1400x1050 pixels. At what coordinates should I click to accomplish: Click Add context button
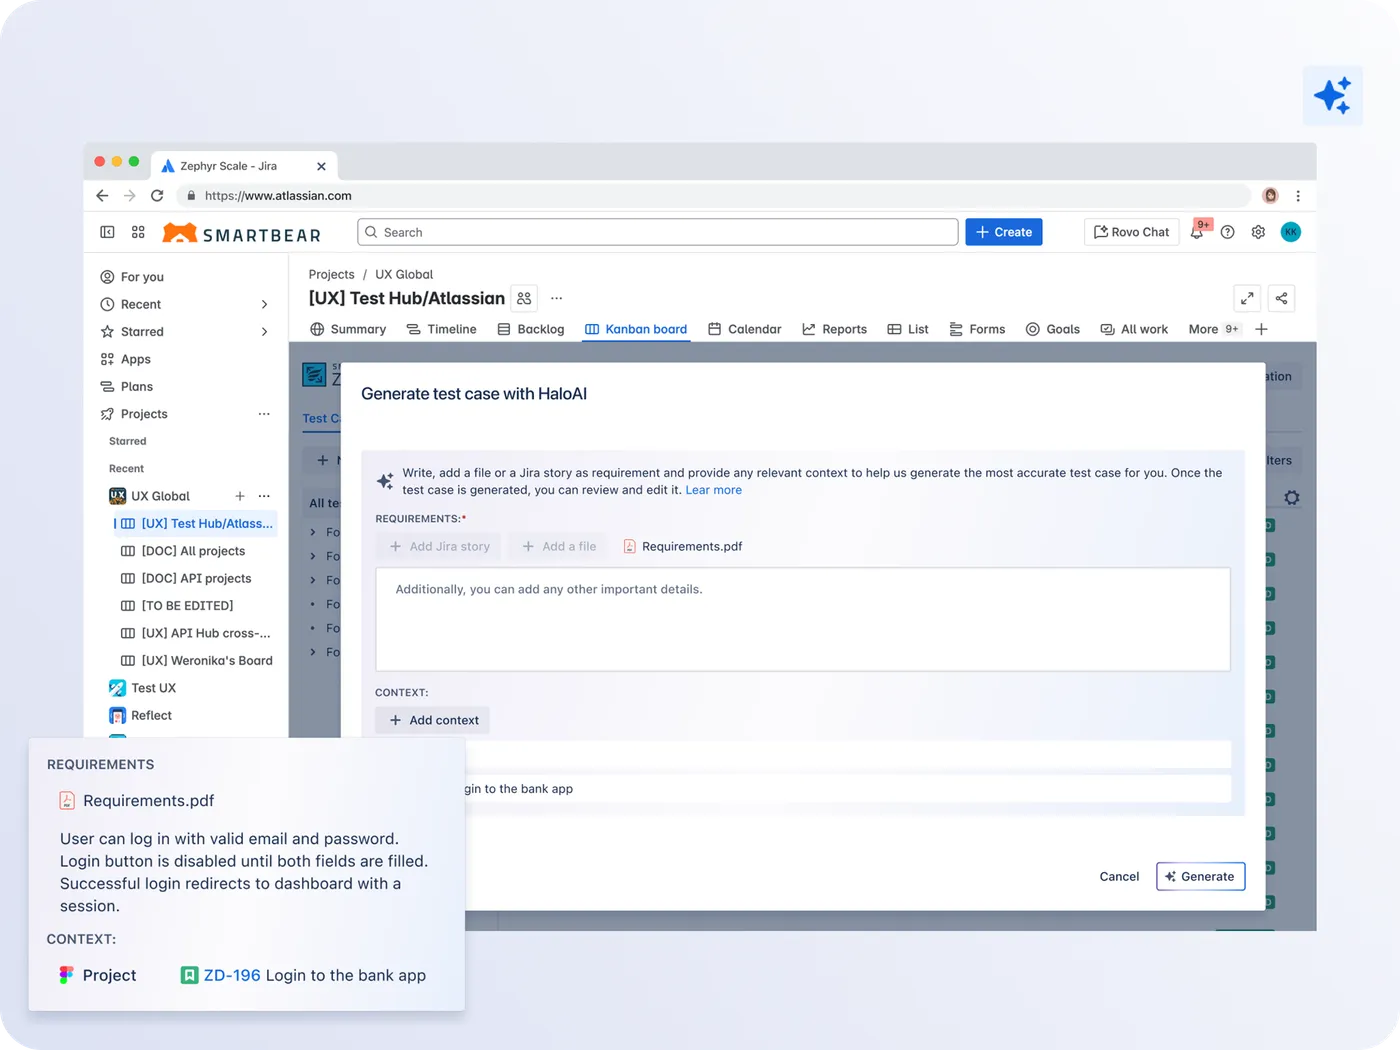[x=433, y=720]
